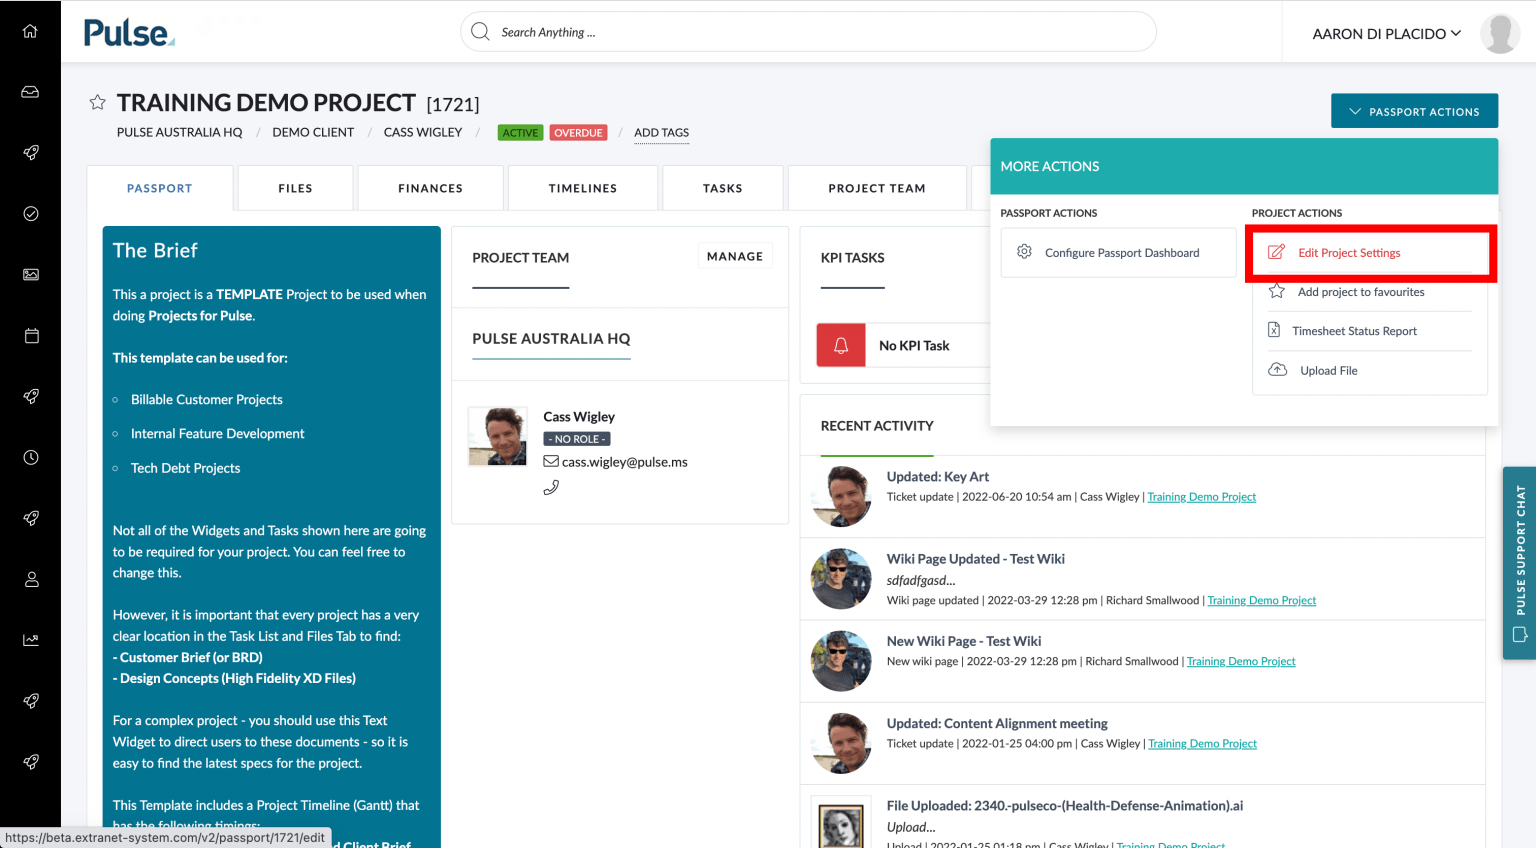This screenshot has height=848, width=1536.
Task: Click the search magnifier in the top bar
Action: [479, 31]
